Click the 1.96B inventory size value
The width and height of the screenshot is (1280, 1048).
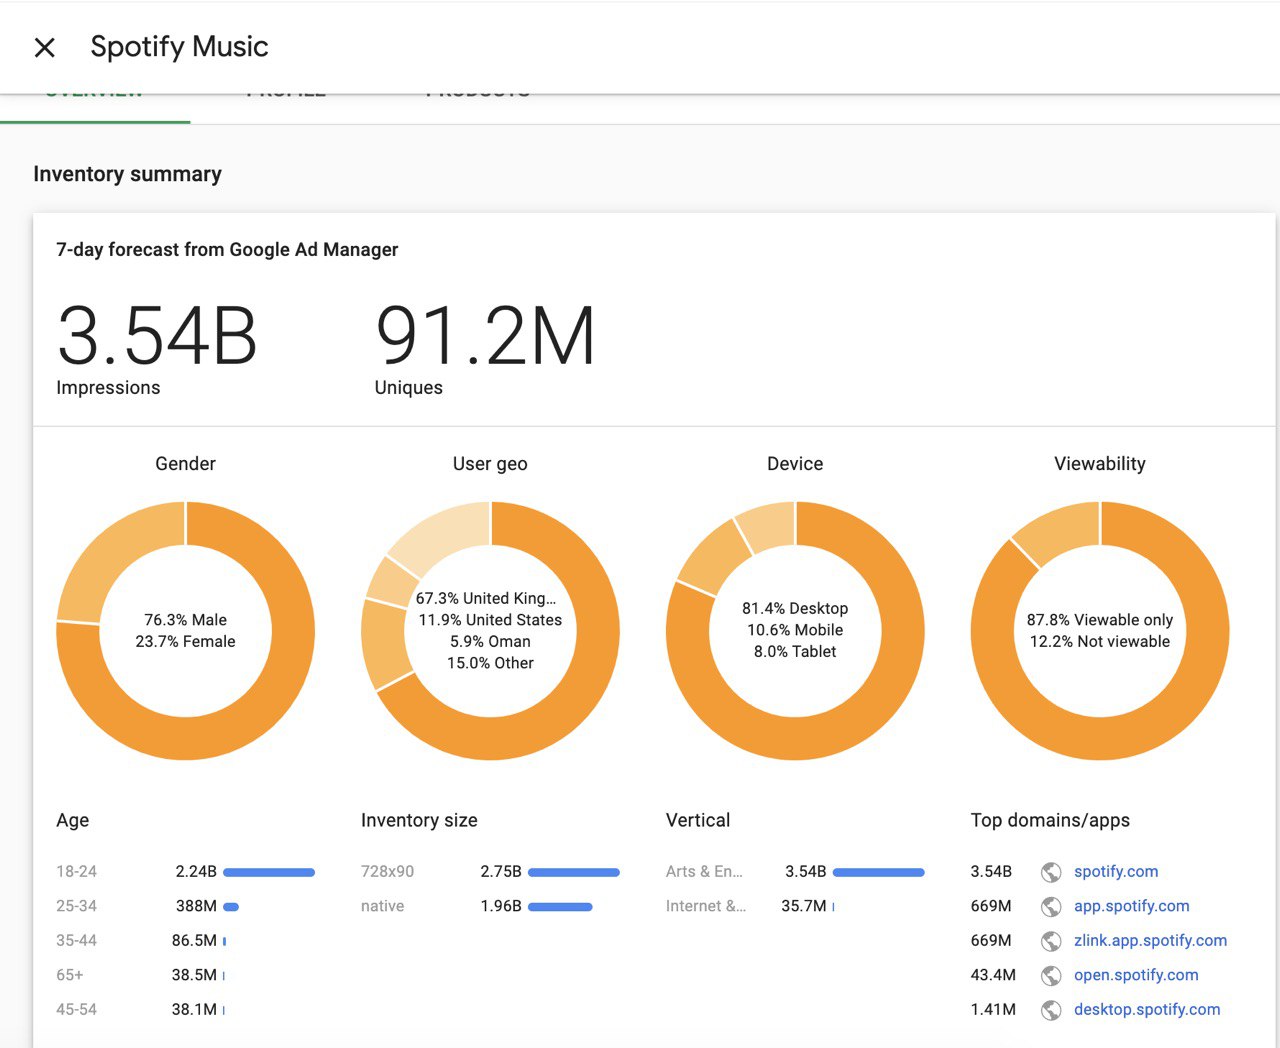(x=501, y=906)
